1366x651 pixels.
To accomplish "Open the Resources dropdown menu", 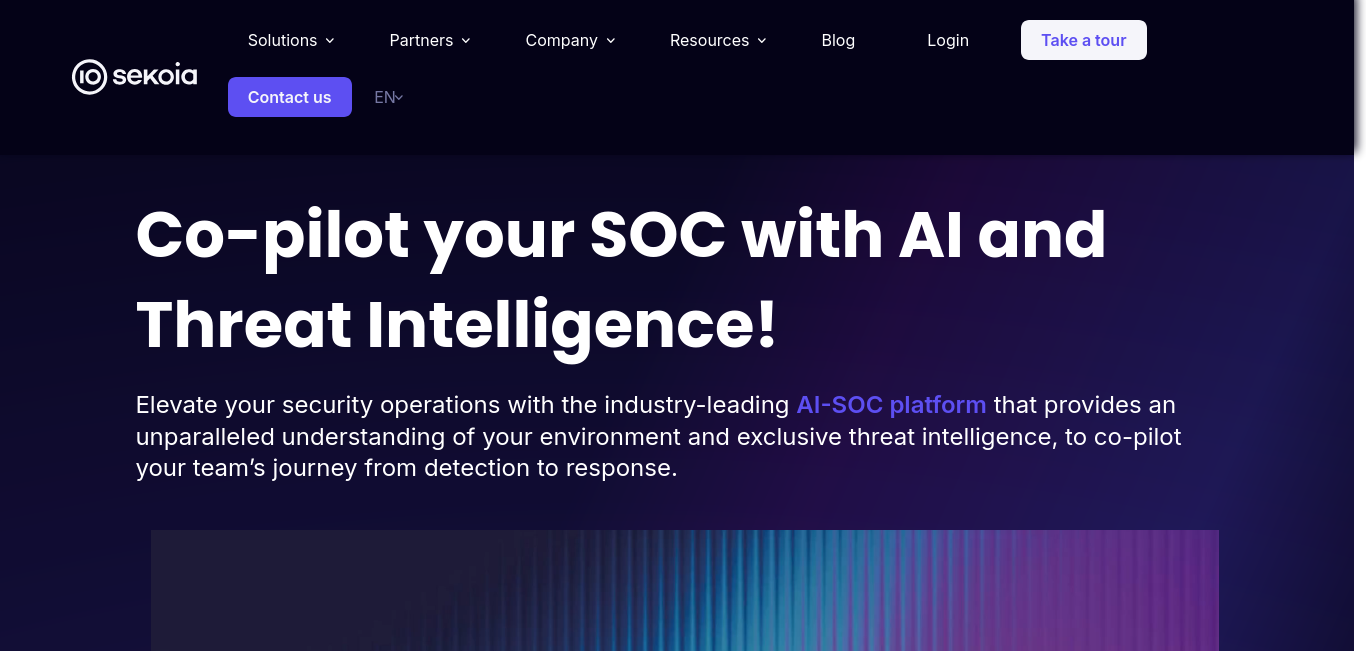I will click(709, 40).
